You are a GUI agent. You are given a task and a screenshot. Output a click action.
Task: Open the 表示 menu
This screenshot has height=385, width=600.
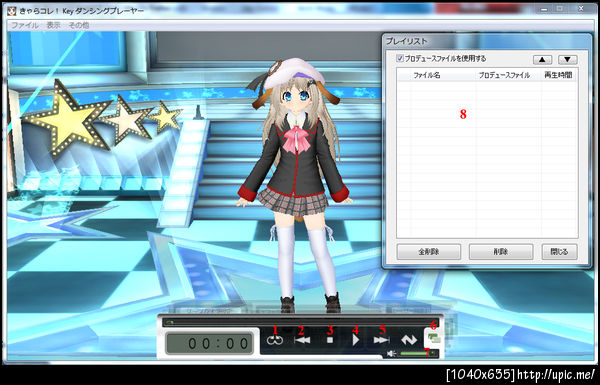[54, 25]
